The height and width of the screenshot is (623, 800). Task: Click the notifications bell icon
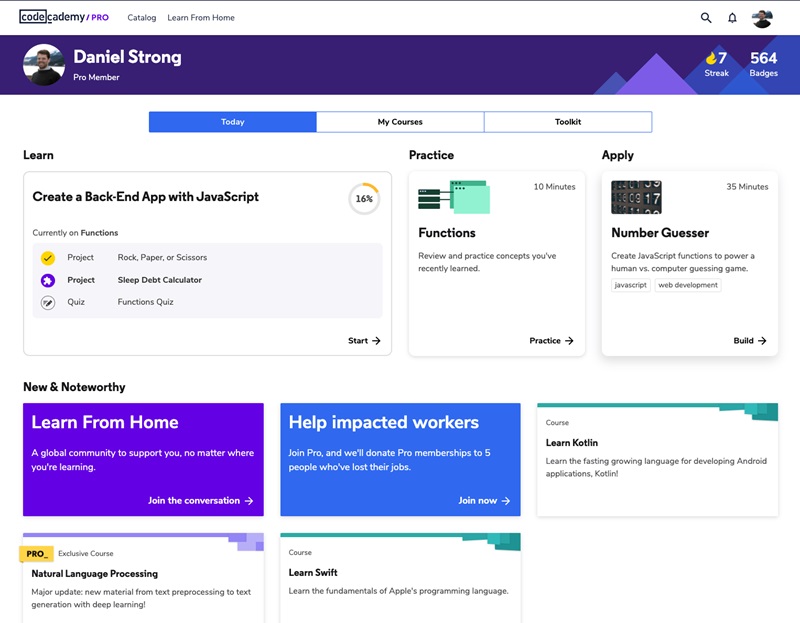point(733,17)
